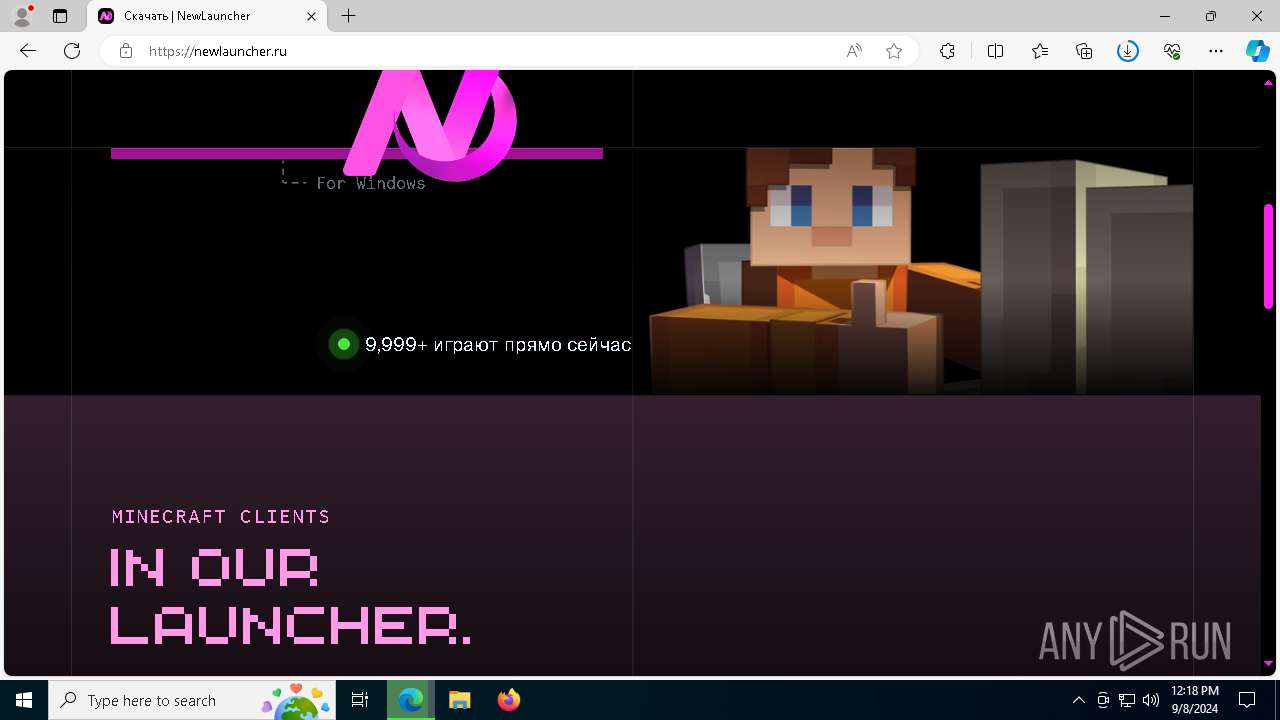
Task: Open the tab actions menu icon
Action: [60, 16]
